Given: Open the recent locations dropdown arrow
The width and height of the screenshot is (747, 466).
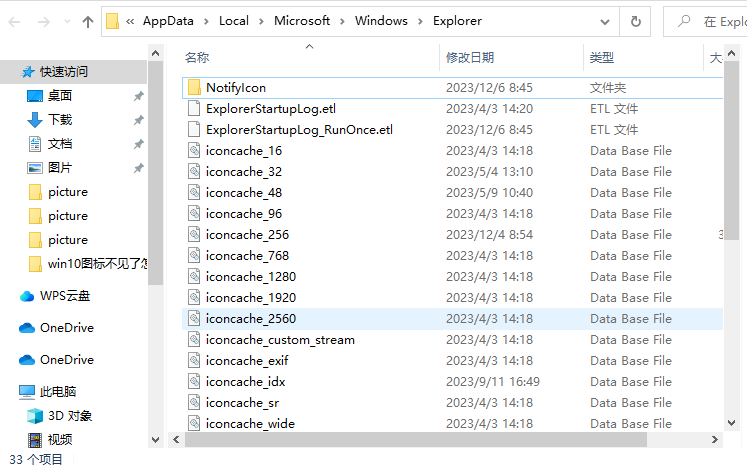Looking at the screenshot, I should pos(66,21).
